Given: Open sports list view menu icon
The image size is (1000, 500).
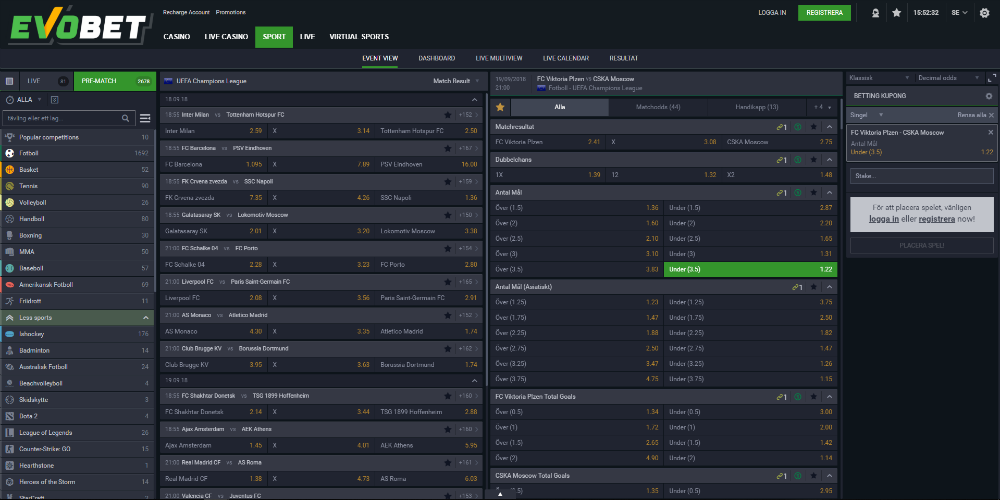Looking at the screenshot, I should [145, 118].
